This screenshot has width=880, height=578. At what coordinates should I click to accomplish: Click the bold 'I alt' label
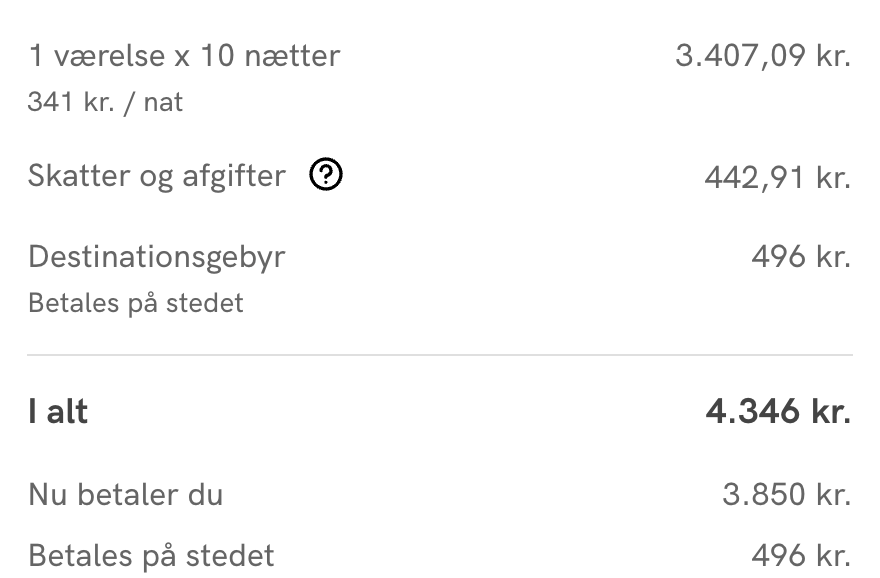tap(58, 412)
